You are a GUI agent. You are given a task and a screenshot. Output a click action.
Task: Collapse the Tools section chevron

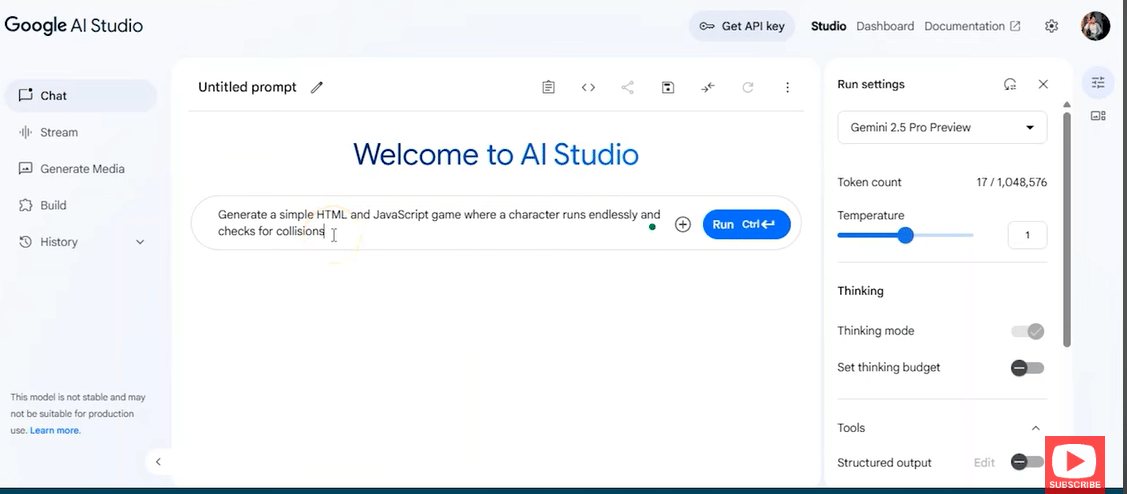click(x=1035, y=428)
